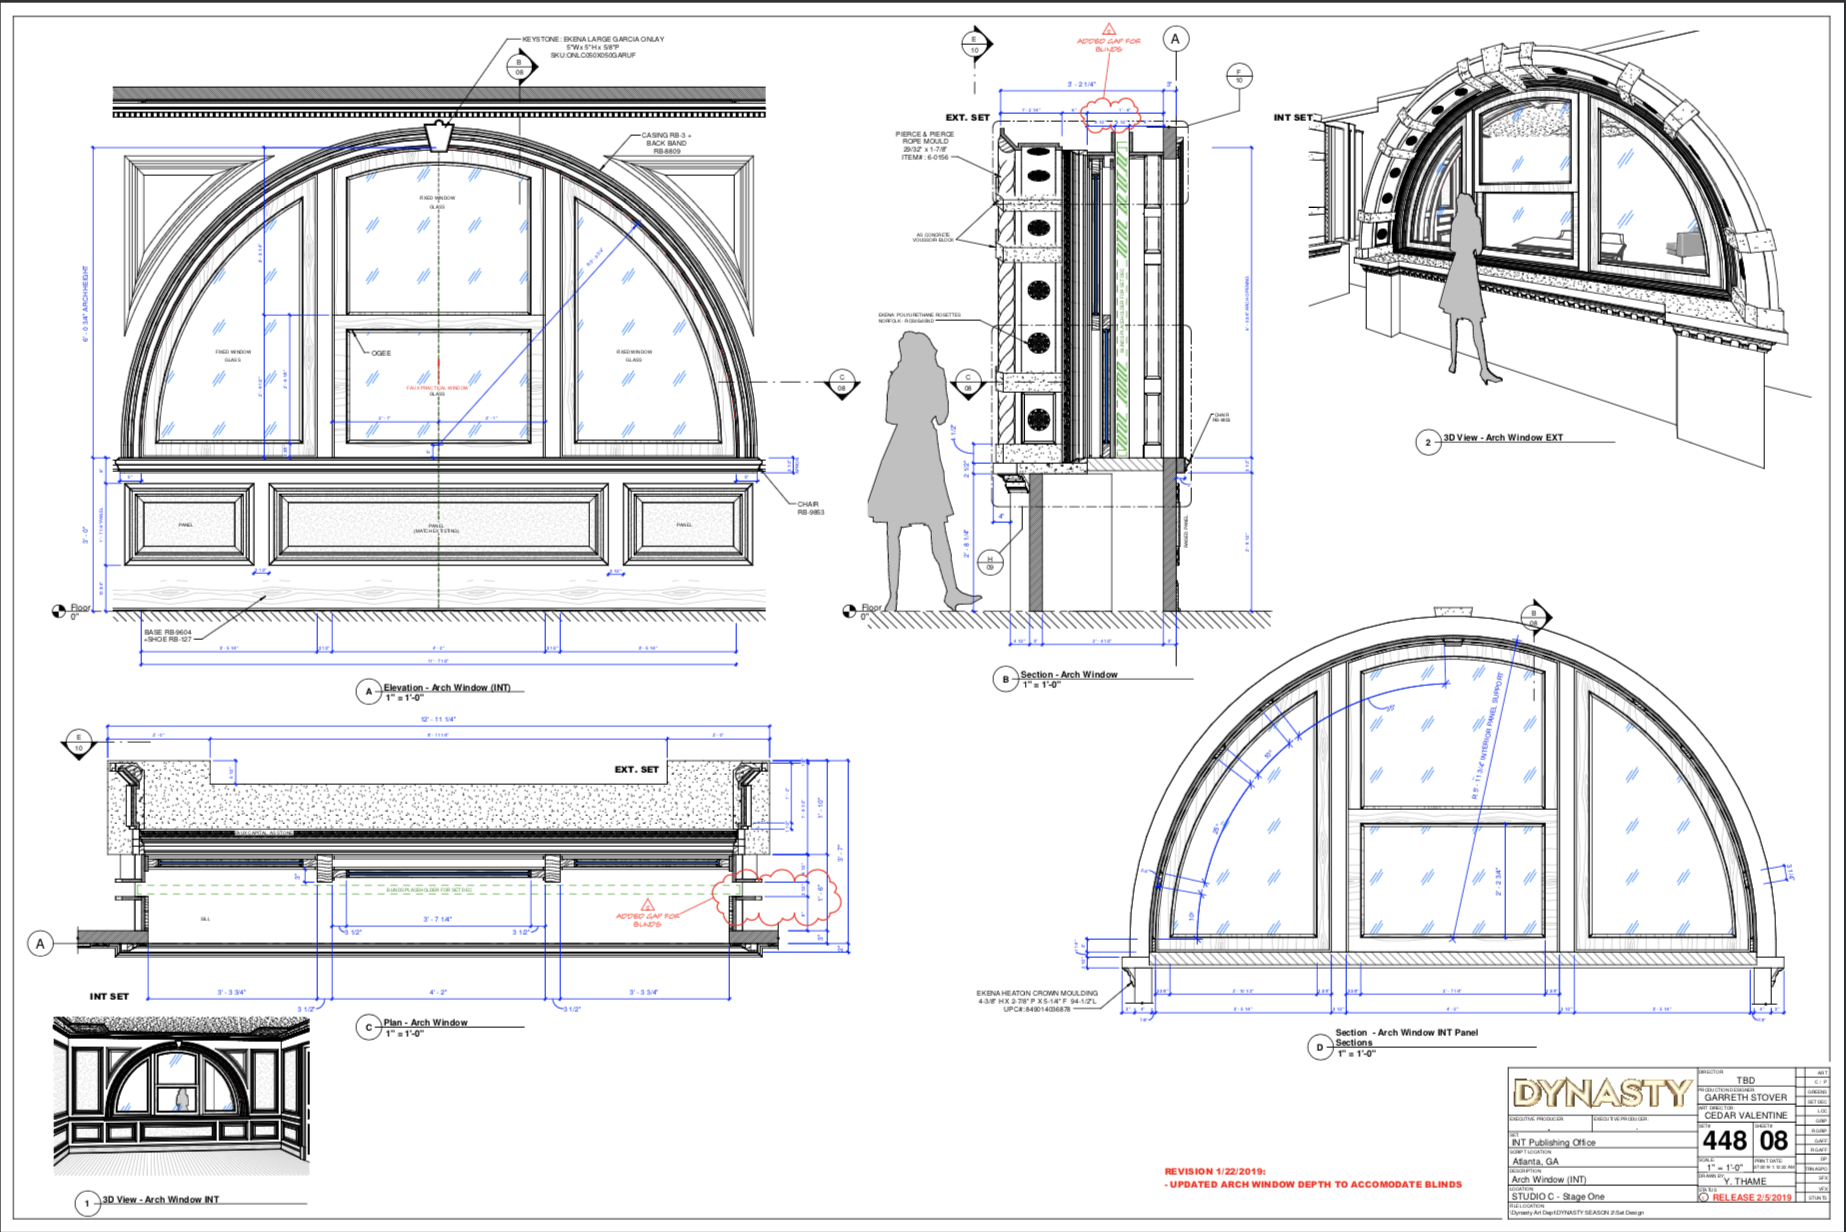Image resolution: width=1846 pixels, height=1232 pixels.
Task: Select the sheet number 08 in the title block
Action: click(x=1773, y=1141)
